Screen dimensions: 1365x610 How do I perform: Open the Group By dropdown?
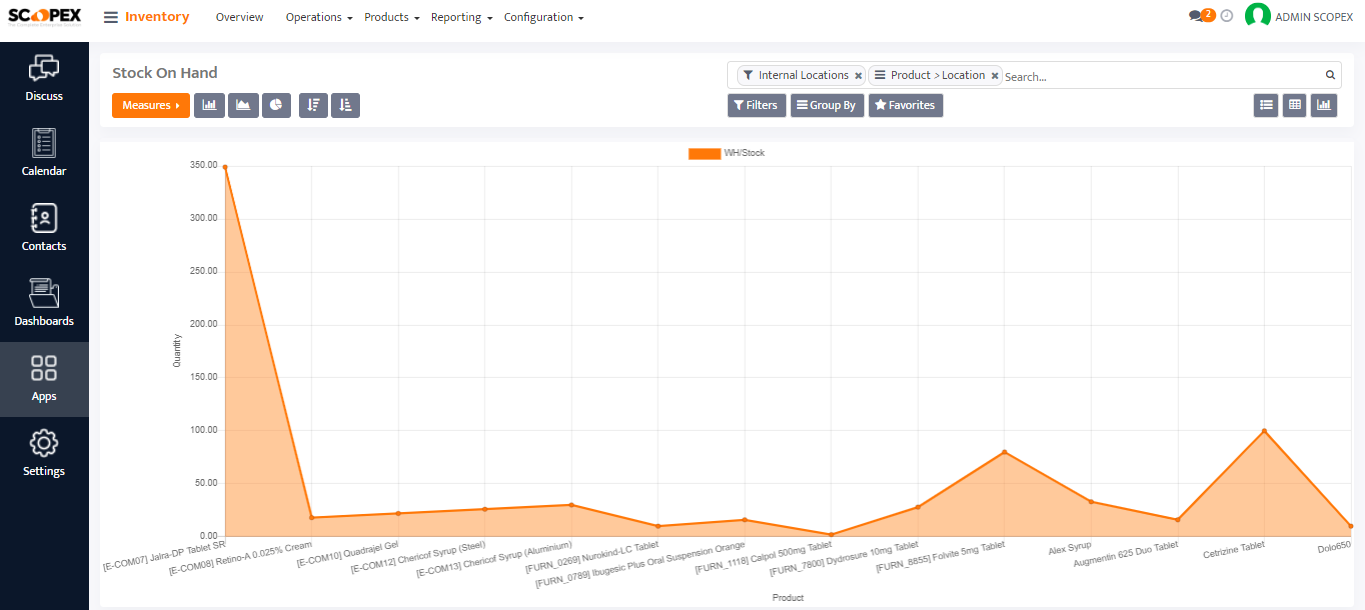827,105
